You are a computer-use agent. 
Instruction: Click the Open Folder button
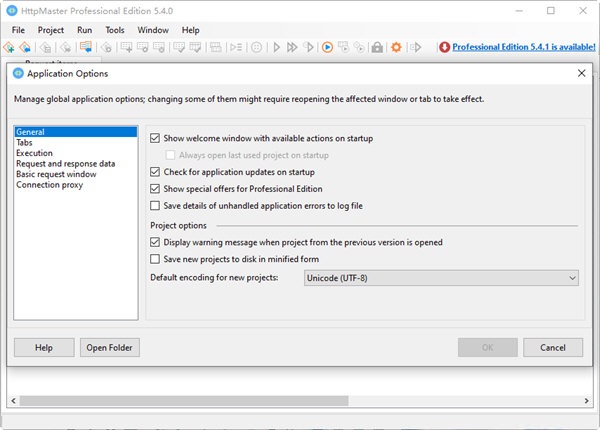pos(110,347)
